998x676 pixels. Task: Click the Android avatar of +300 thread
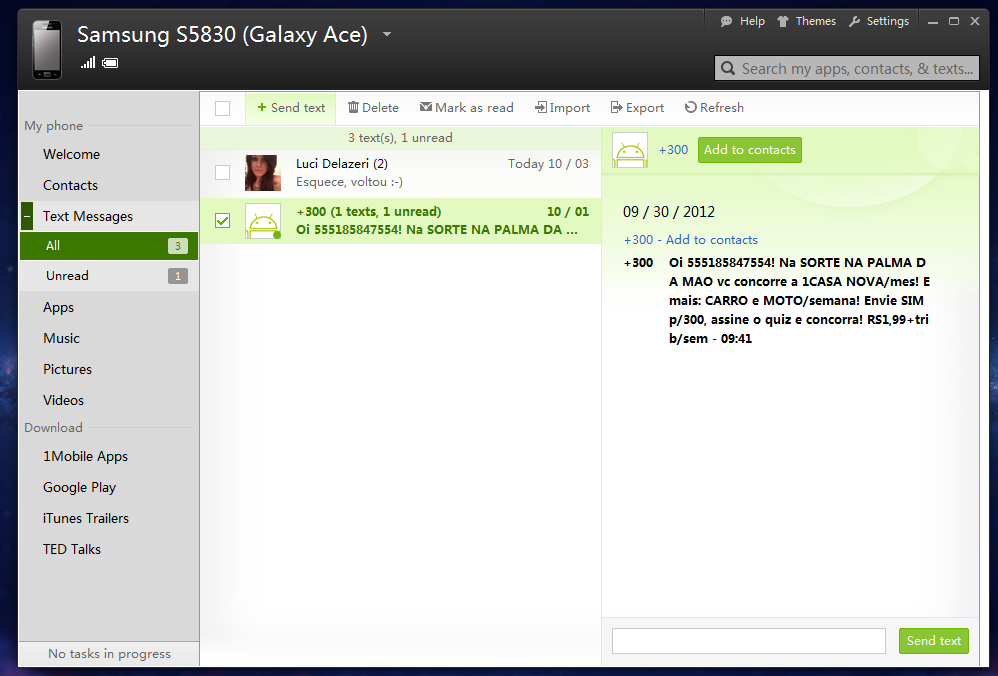pos(263,222)
